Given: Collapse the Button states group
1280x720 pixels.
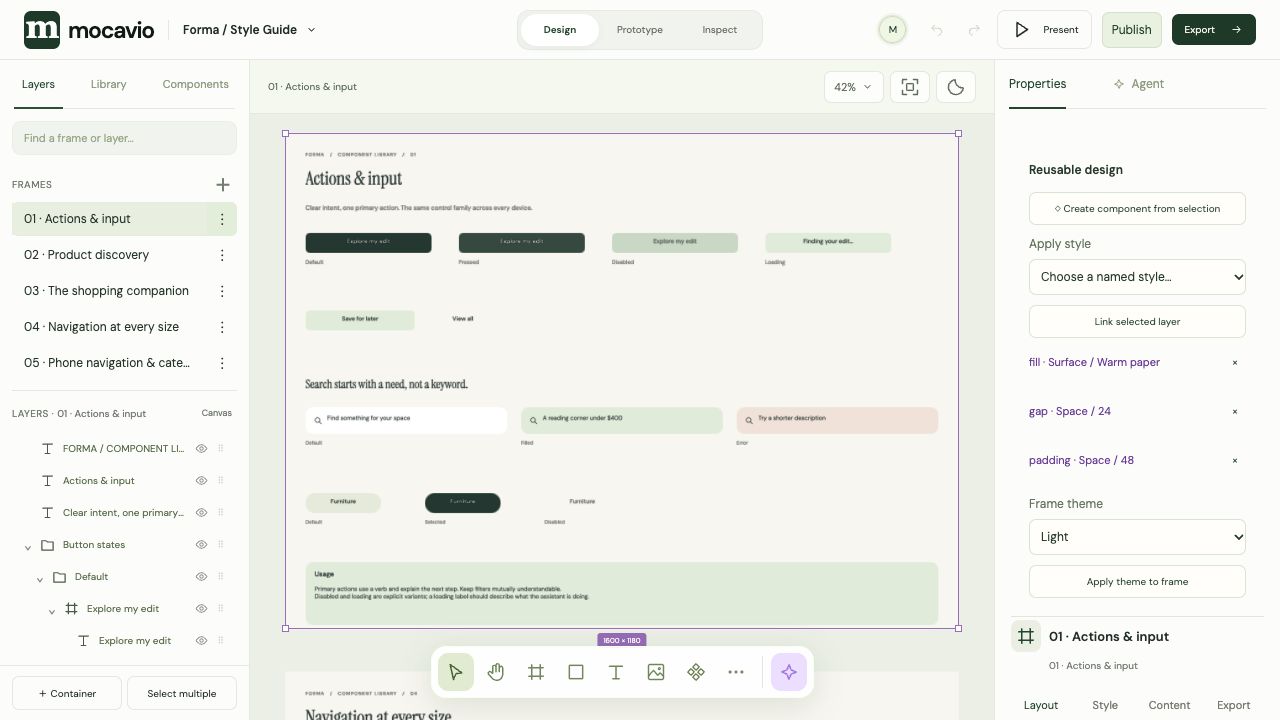Looking at the screenshot, I should tap(28, 546).
